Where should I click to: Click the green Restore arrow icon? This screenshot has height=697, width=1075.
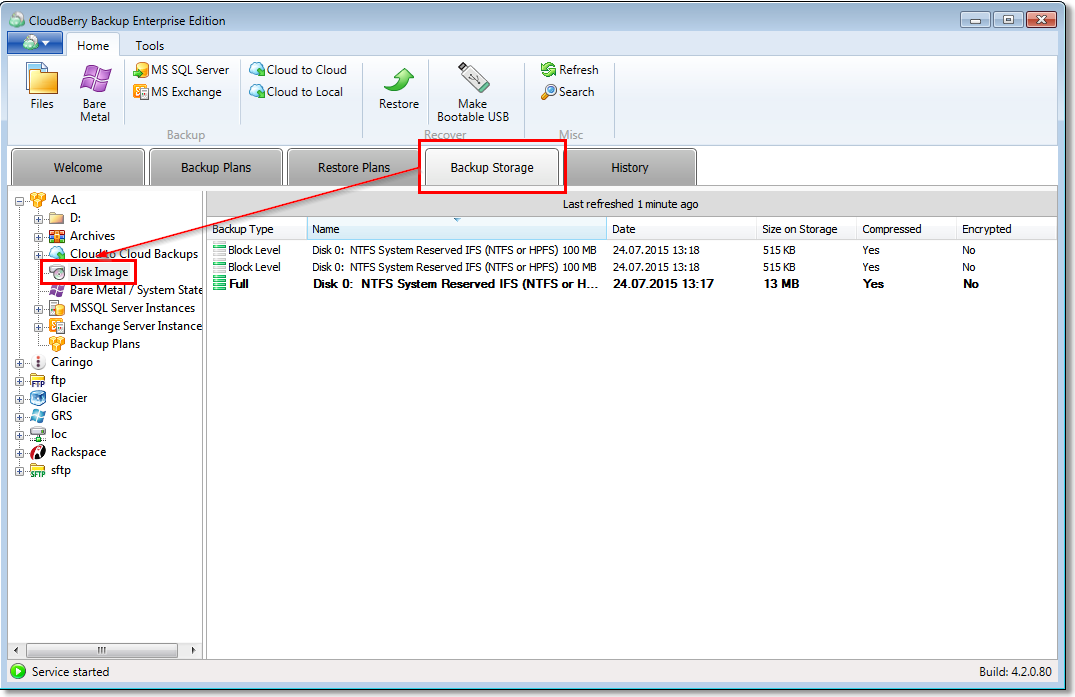(399, 80)
